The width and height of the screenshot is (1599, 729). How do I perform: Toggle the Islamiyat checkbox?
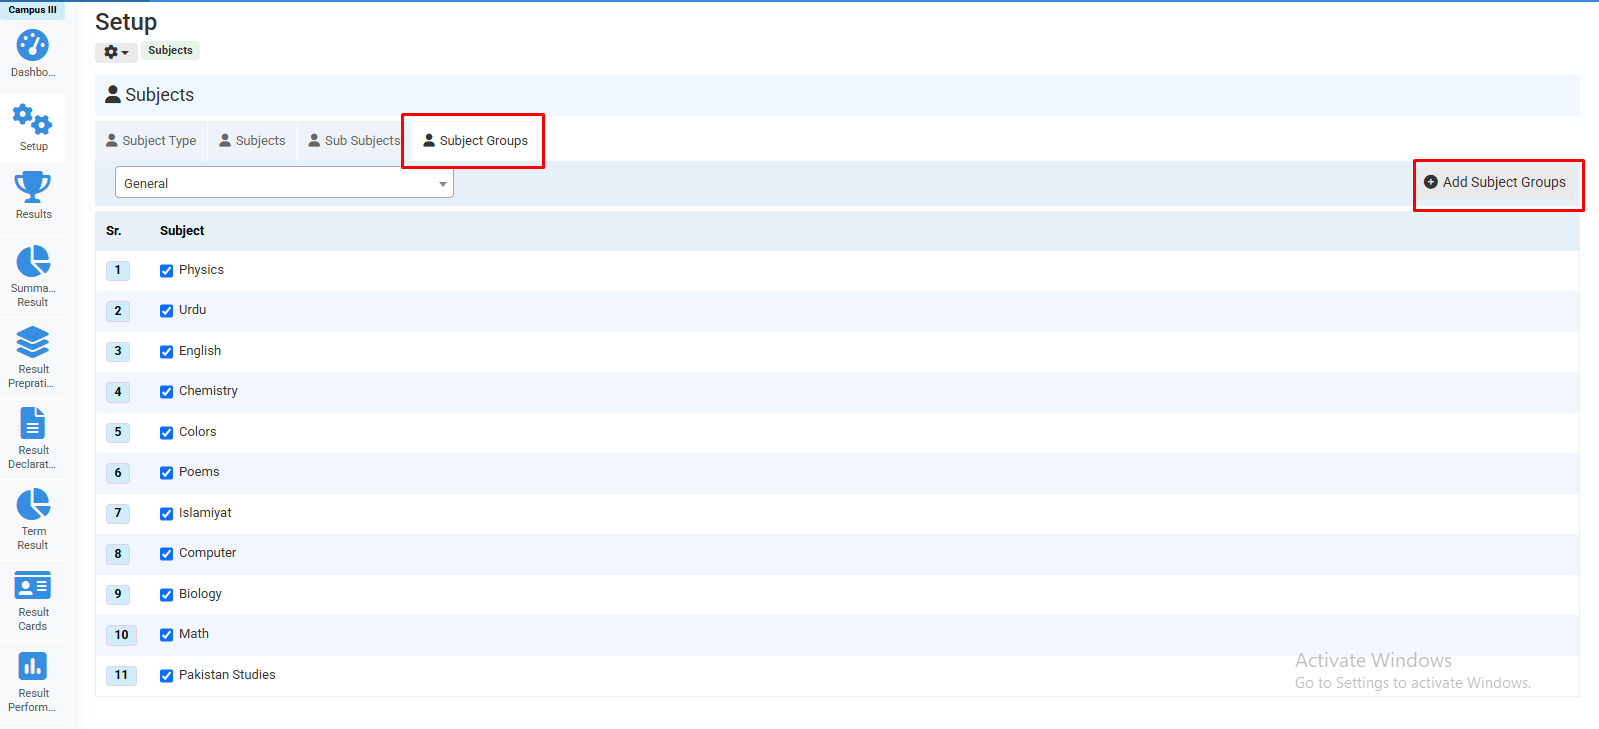(167, 514)
